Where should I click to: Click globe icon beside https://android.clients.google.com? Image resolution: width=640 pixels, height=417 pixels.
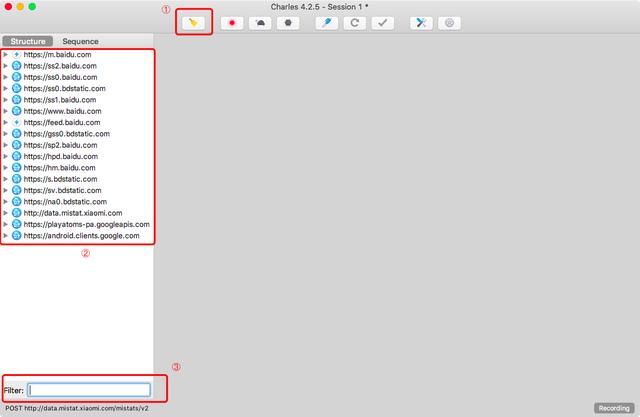click(x=17, y=235)
